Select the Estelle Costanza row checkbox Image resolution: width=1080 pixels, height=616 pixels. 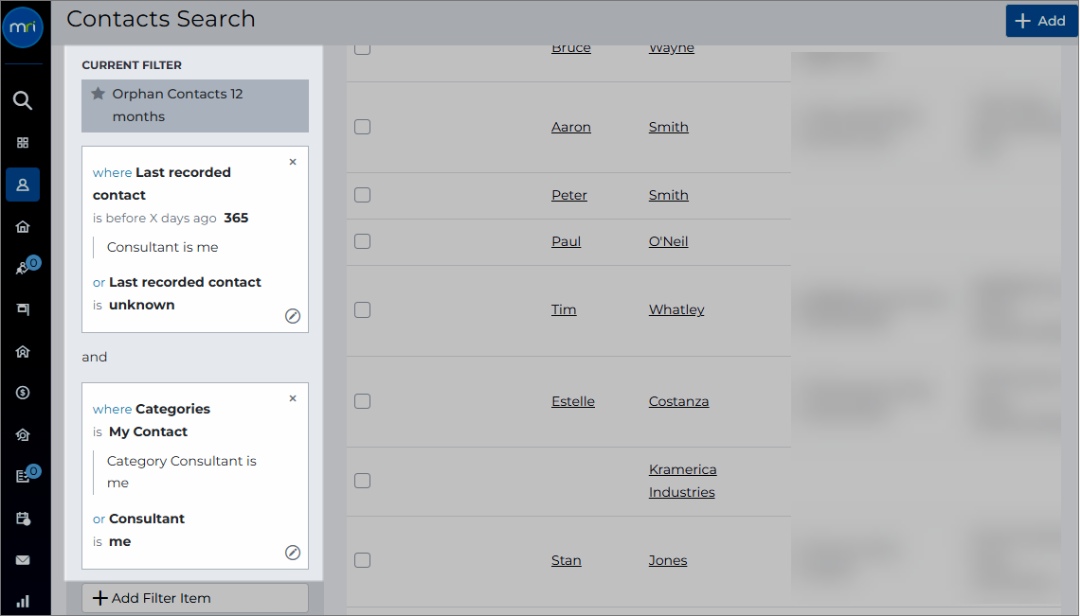click(x=362, y=401)
